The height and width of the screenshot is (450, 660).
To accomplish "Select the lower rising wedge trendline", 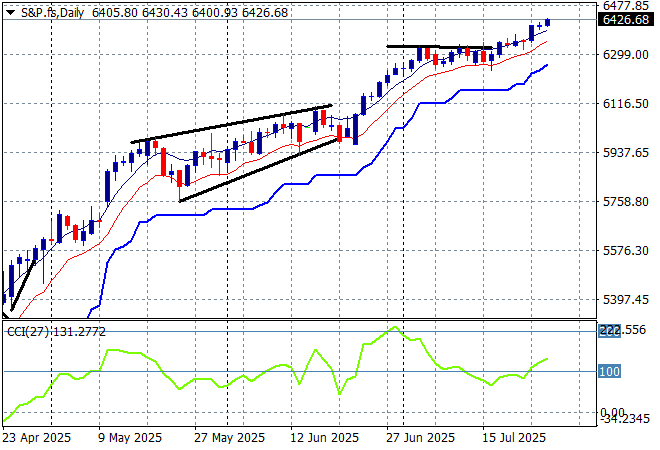I will tap(260, 168).
